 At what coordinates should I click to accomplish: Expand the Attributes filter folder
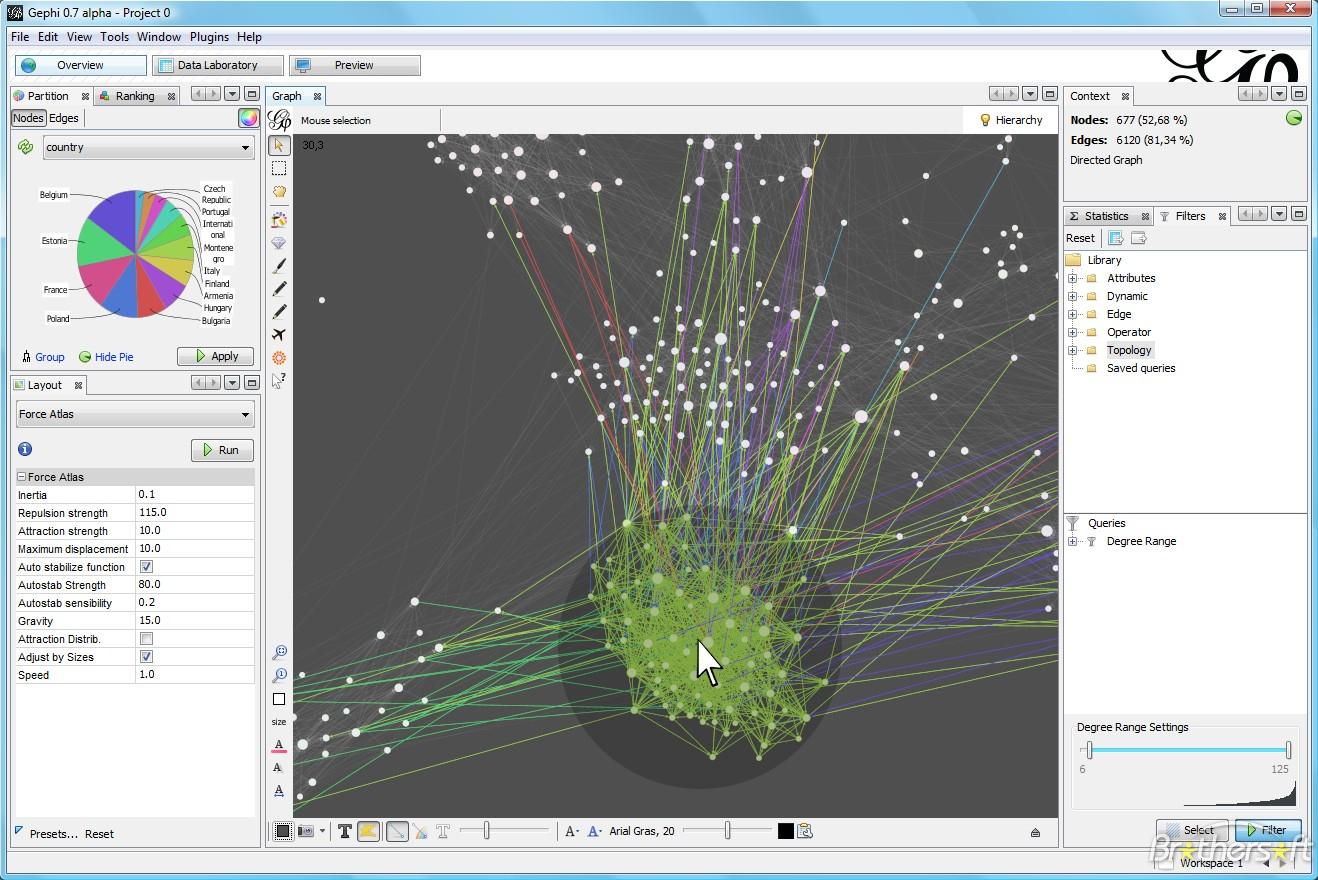click(1072, 278)
